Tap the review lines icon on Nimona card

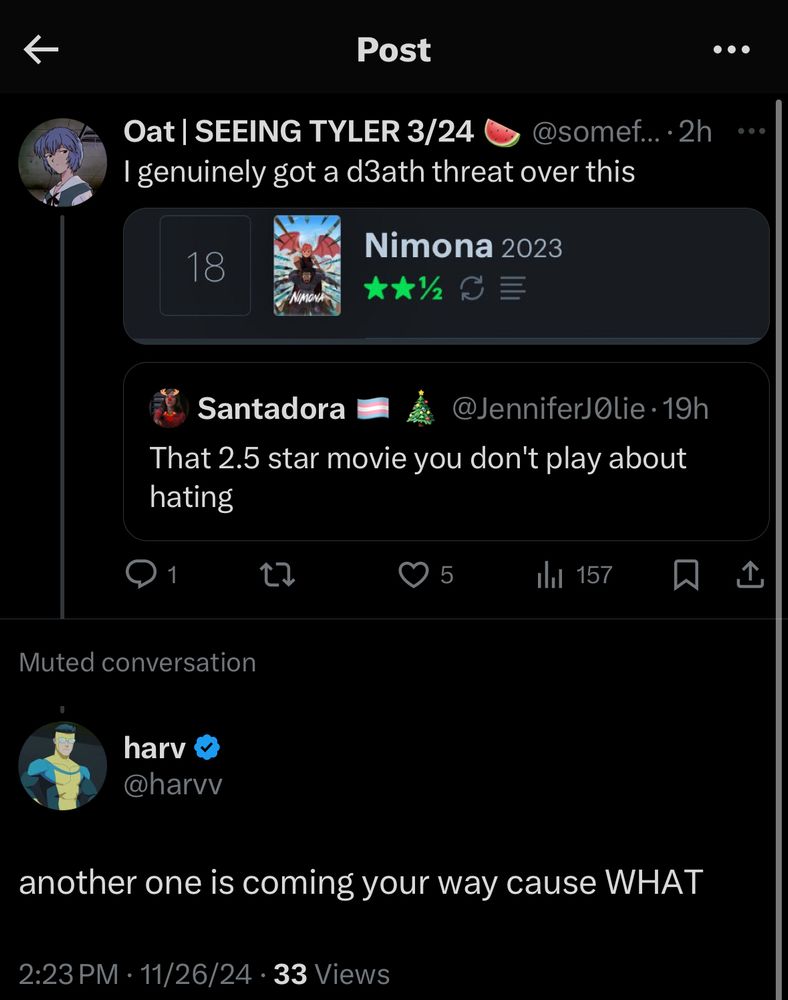point(513,288)
